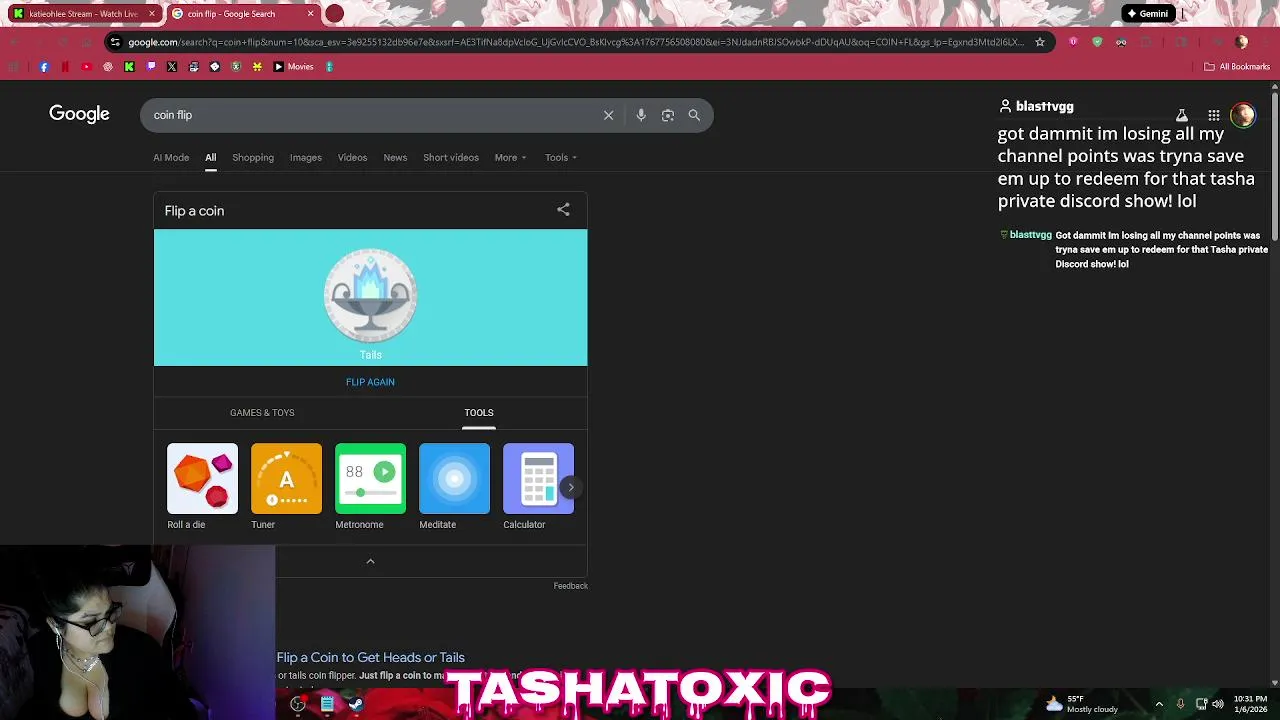The image size is (1280, 720).
Task: Go to Google homepage via logo
Action: tap(79, 114)
